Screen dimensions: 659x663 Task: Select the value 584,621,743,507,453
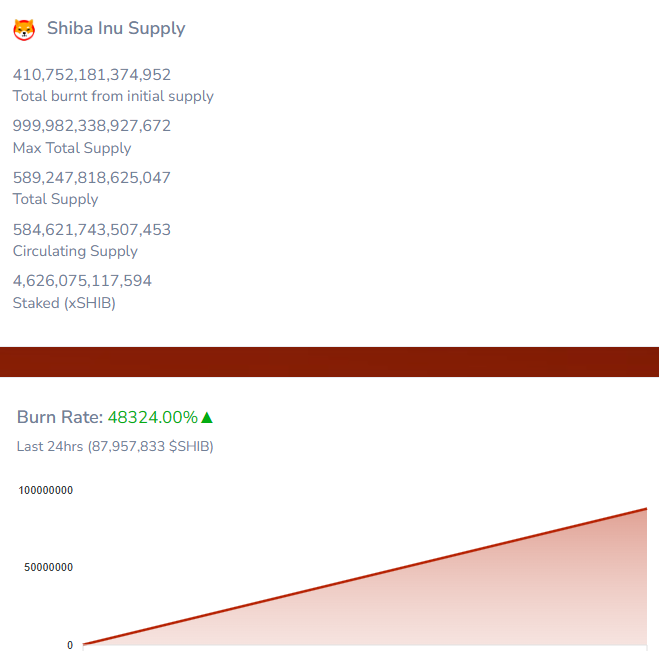pyautogui.click(x=92, y=230)
